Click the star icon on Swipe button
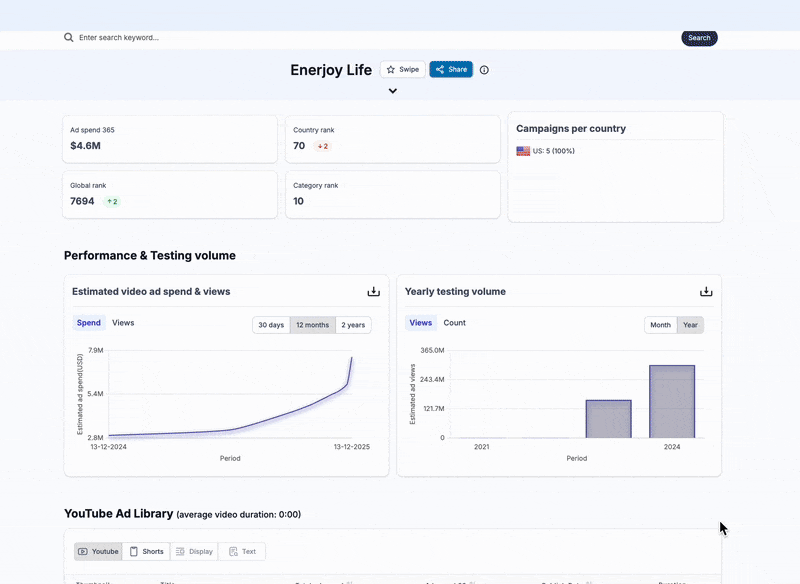Screen dimensions: 800x584 391,70
